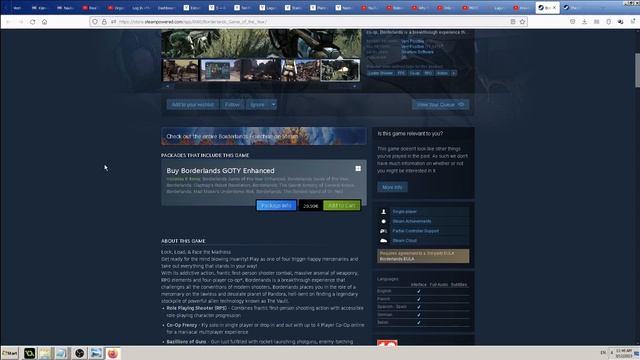The image size is (640, 360).
Task: Click the taskbar clock in system tray
Action: [x=624, y=353]
